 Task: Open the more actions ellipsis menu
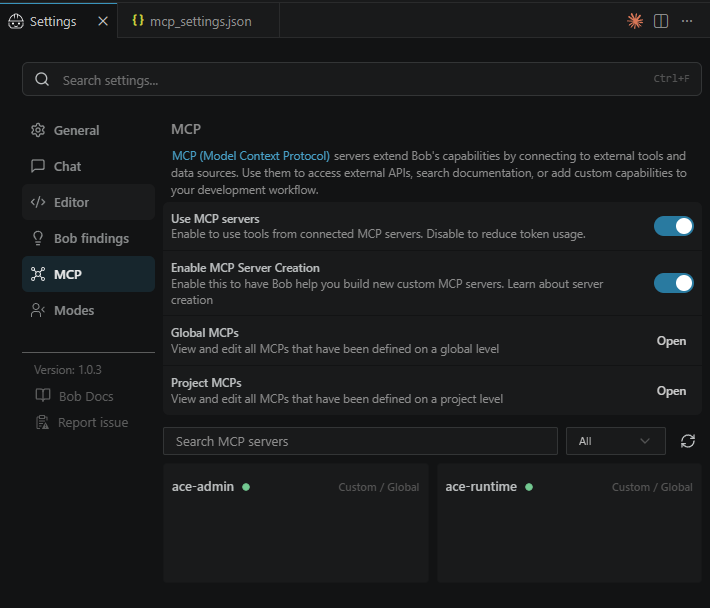click(x=687, y=21)
